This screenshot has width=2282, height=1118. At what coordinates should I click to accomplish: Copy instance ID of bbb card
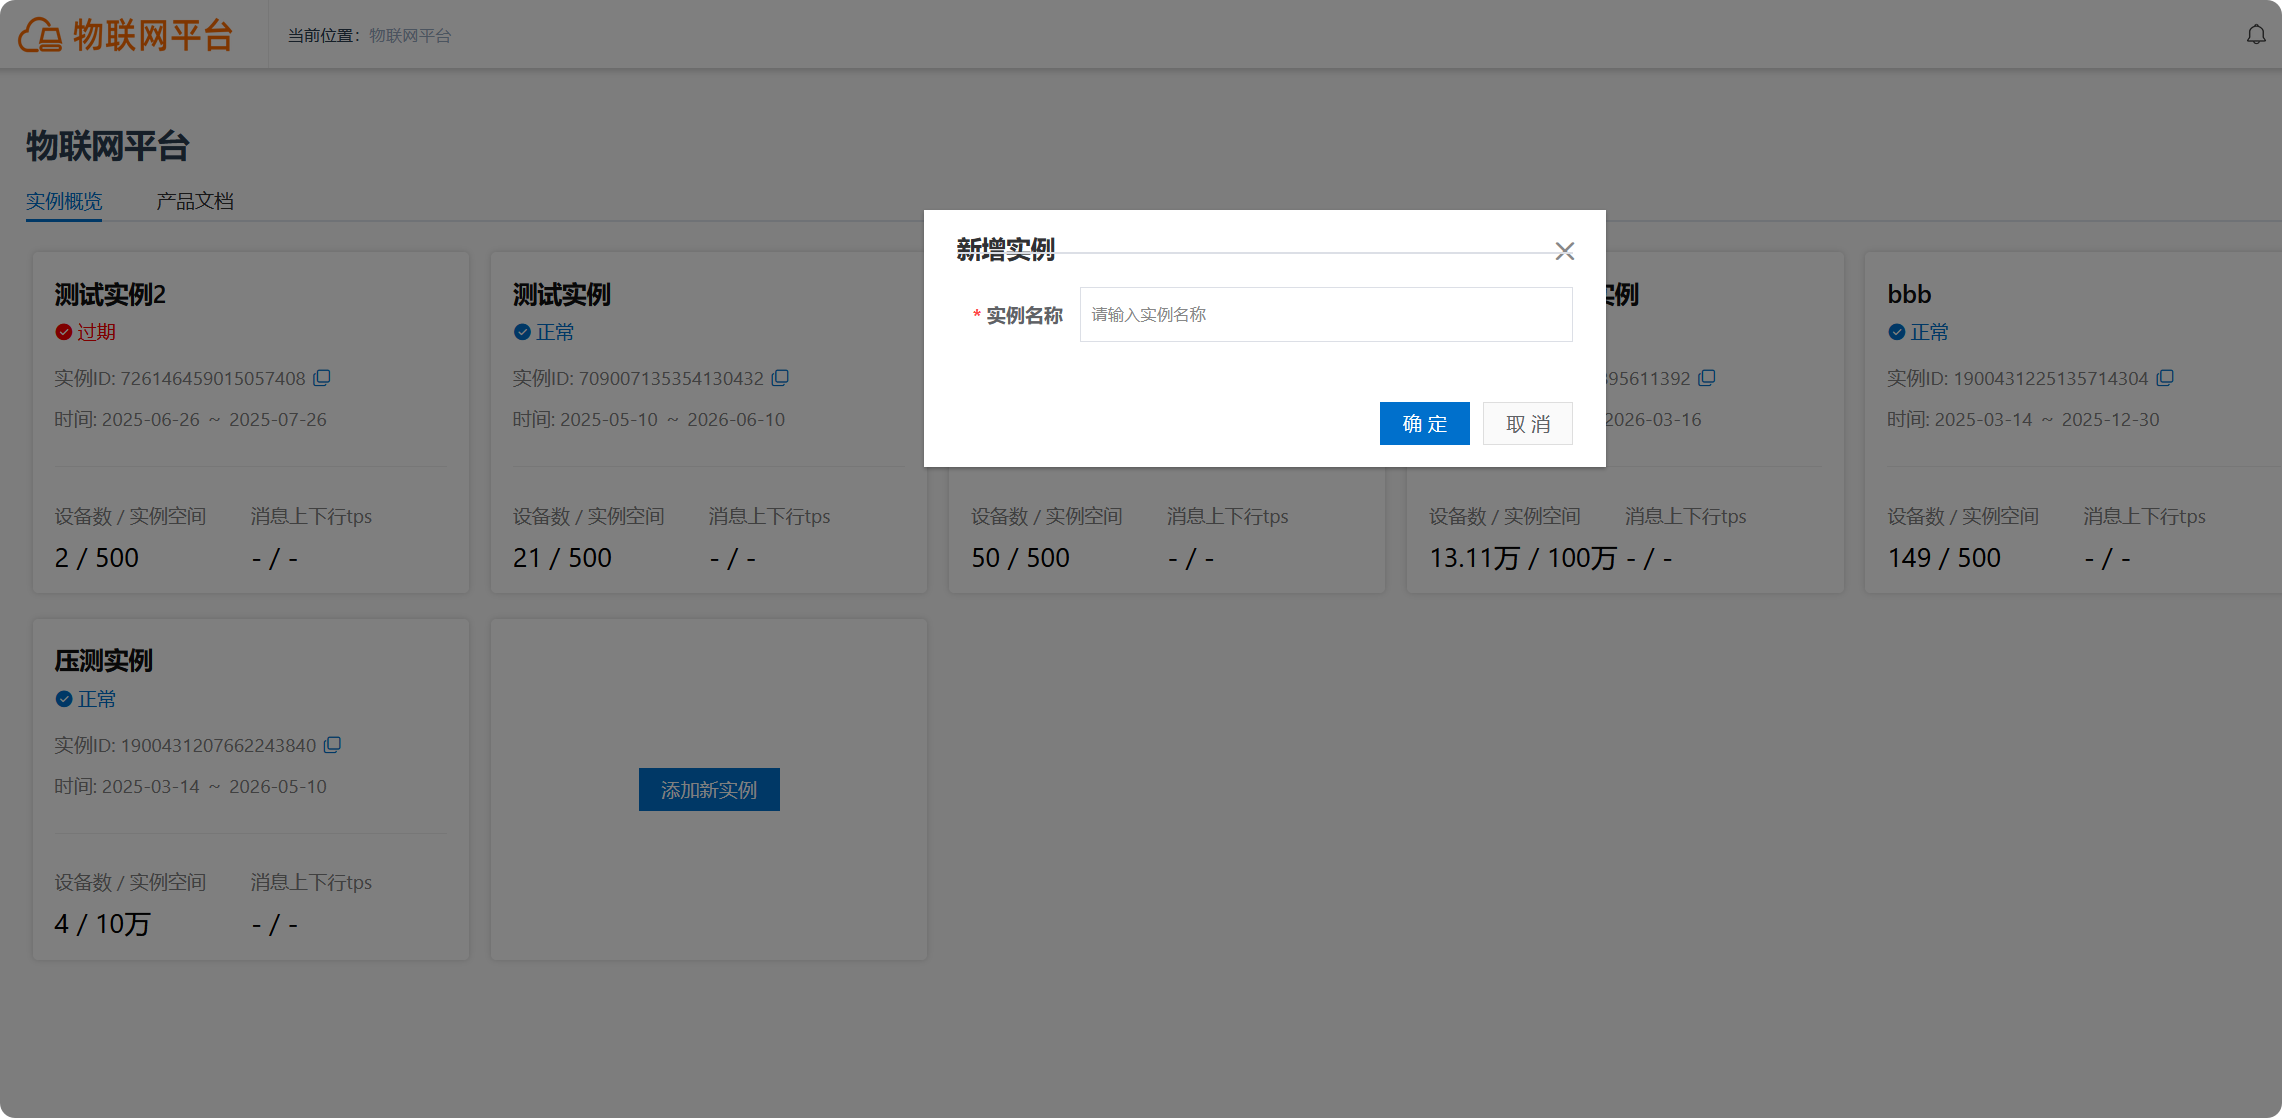2165,378
